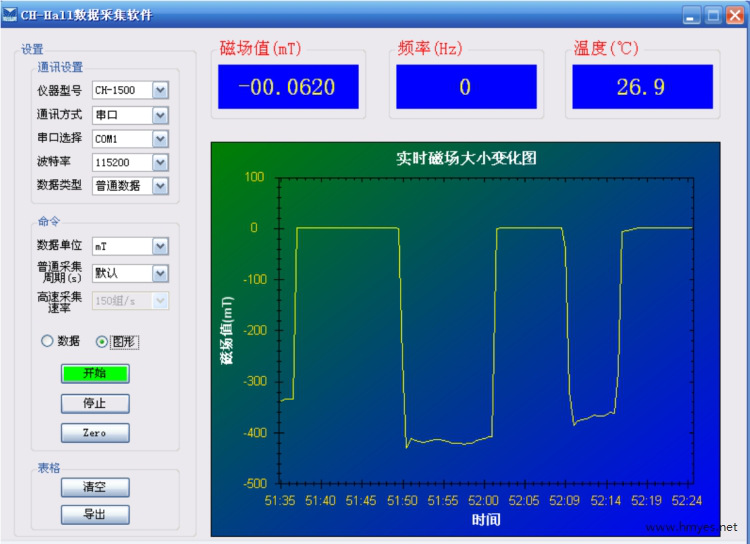
Task: Click the 导出 export button
Action: click(95, 515)
